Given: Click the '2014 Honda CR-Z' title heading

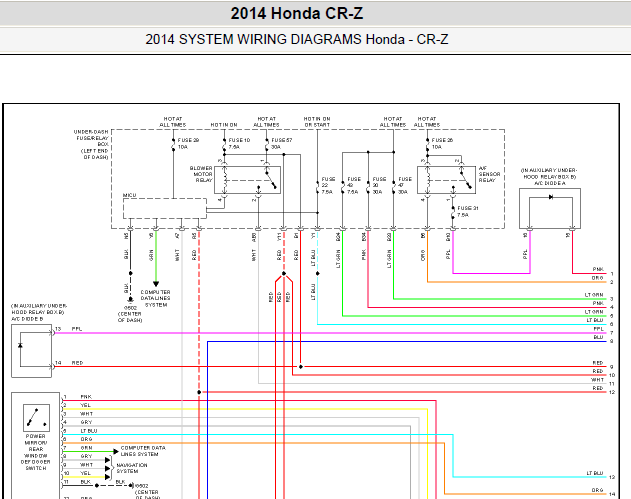Looking at the screenshot, I should point(297,13).
